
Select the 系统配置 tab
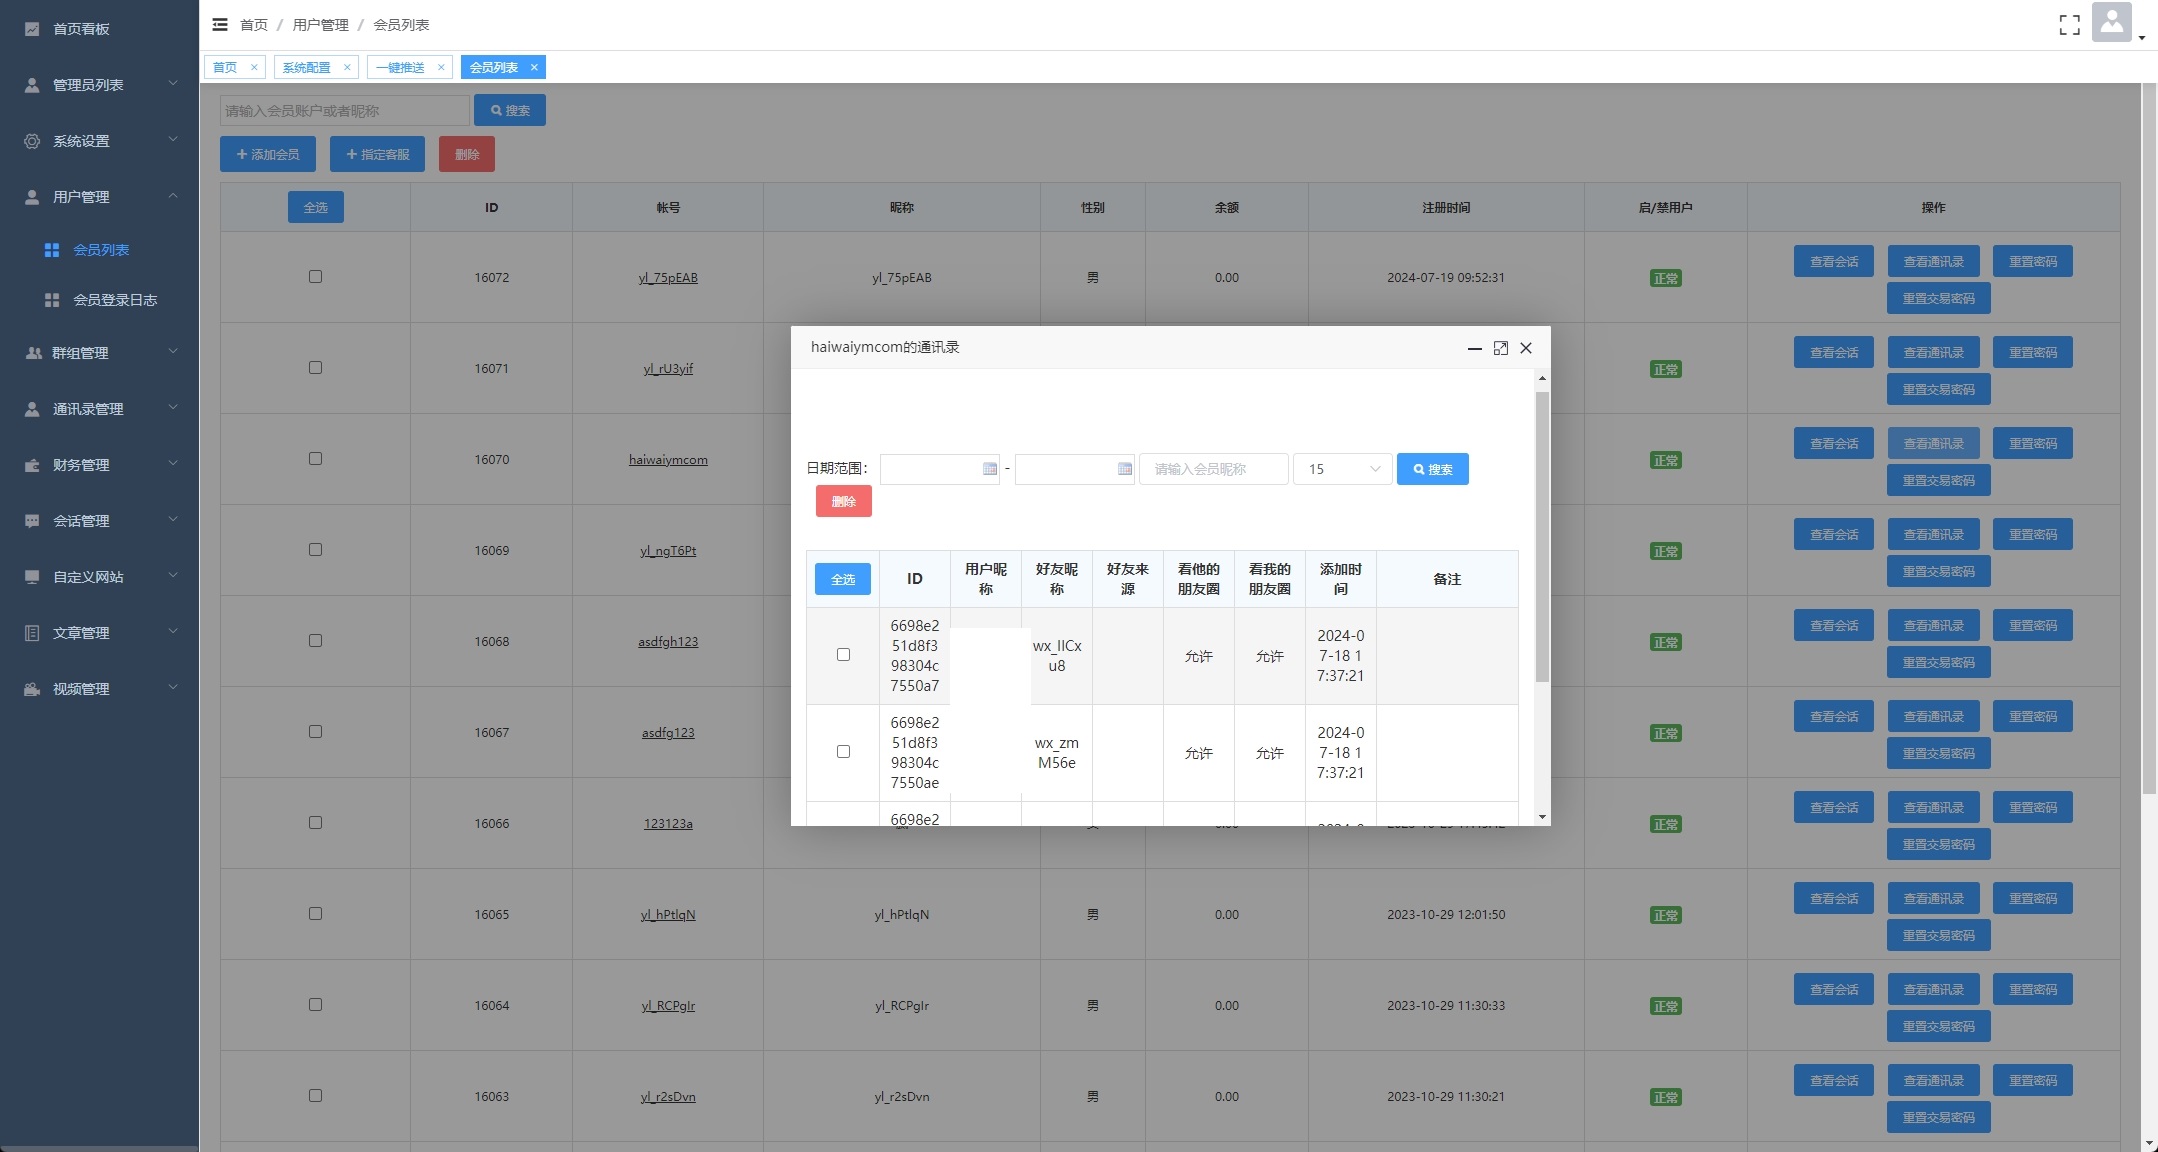coord(307,67)
